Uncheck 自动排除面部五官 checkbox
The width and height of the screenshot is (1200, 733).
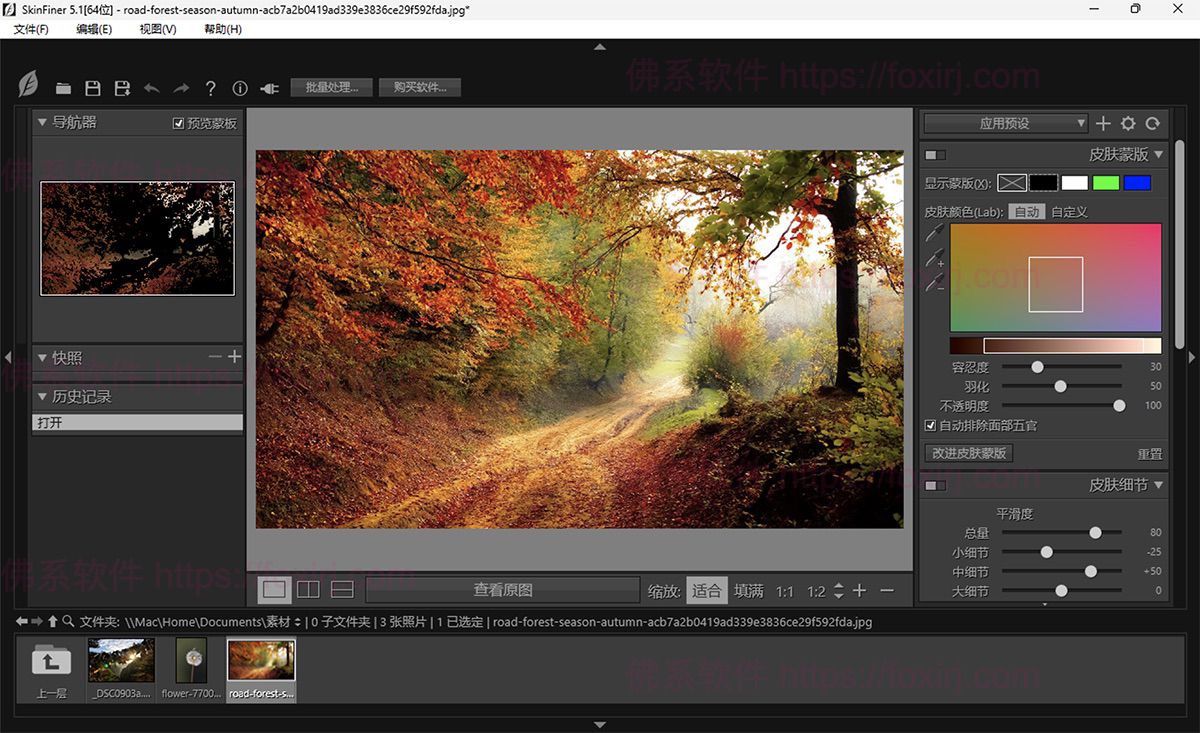click(x=931, y=426)
